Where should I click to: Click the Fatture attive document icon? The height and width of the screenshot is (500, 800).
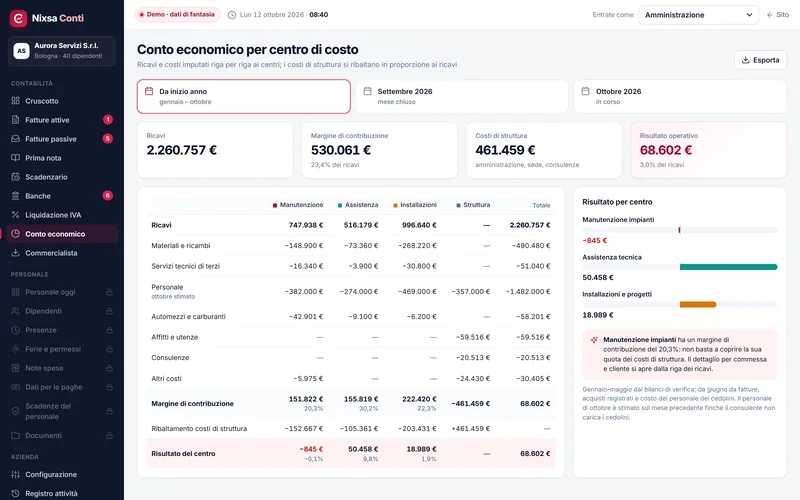point(15,120)
